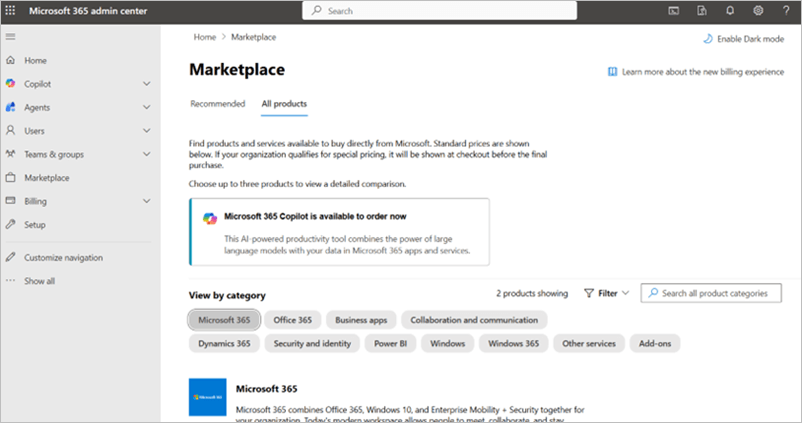802x423 pixels.
Task: Select the Office 365 category chip
Action: click(x=293, y=320)
